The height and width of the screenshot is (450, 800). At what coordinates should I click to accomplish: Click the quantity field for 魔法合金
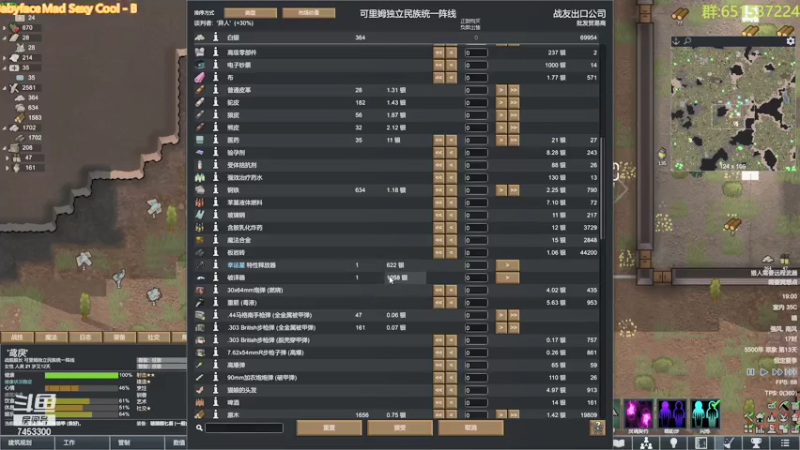coord(476,240)
